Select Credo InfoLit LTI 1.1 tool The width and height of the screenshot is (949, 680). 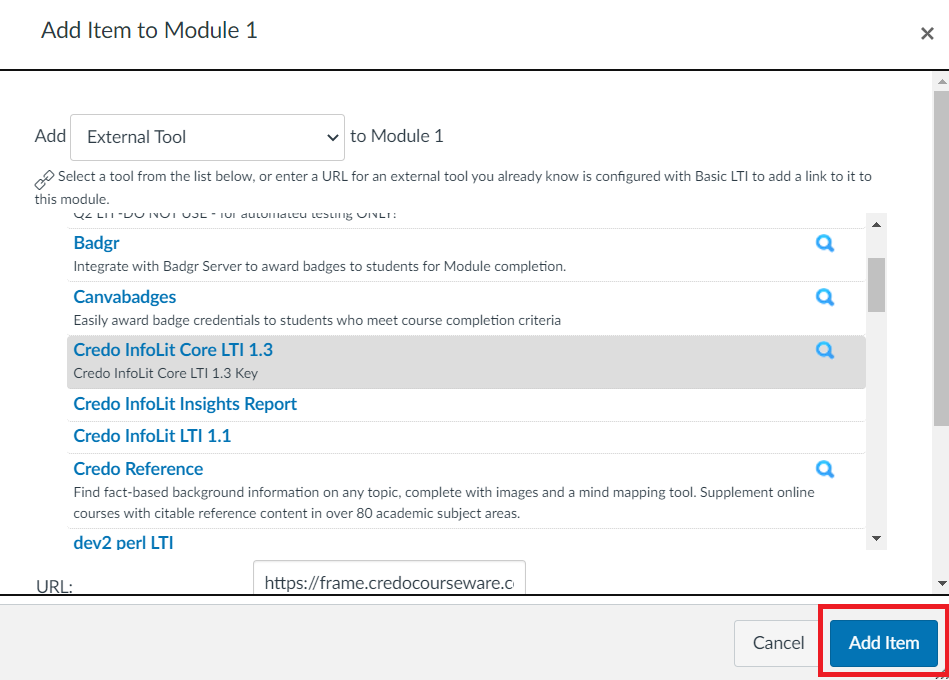152,436
